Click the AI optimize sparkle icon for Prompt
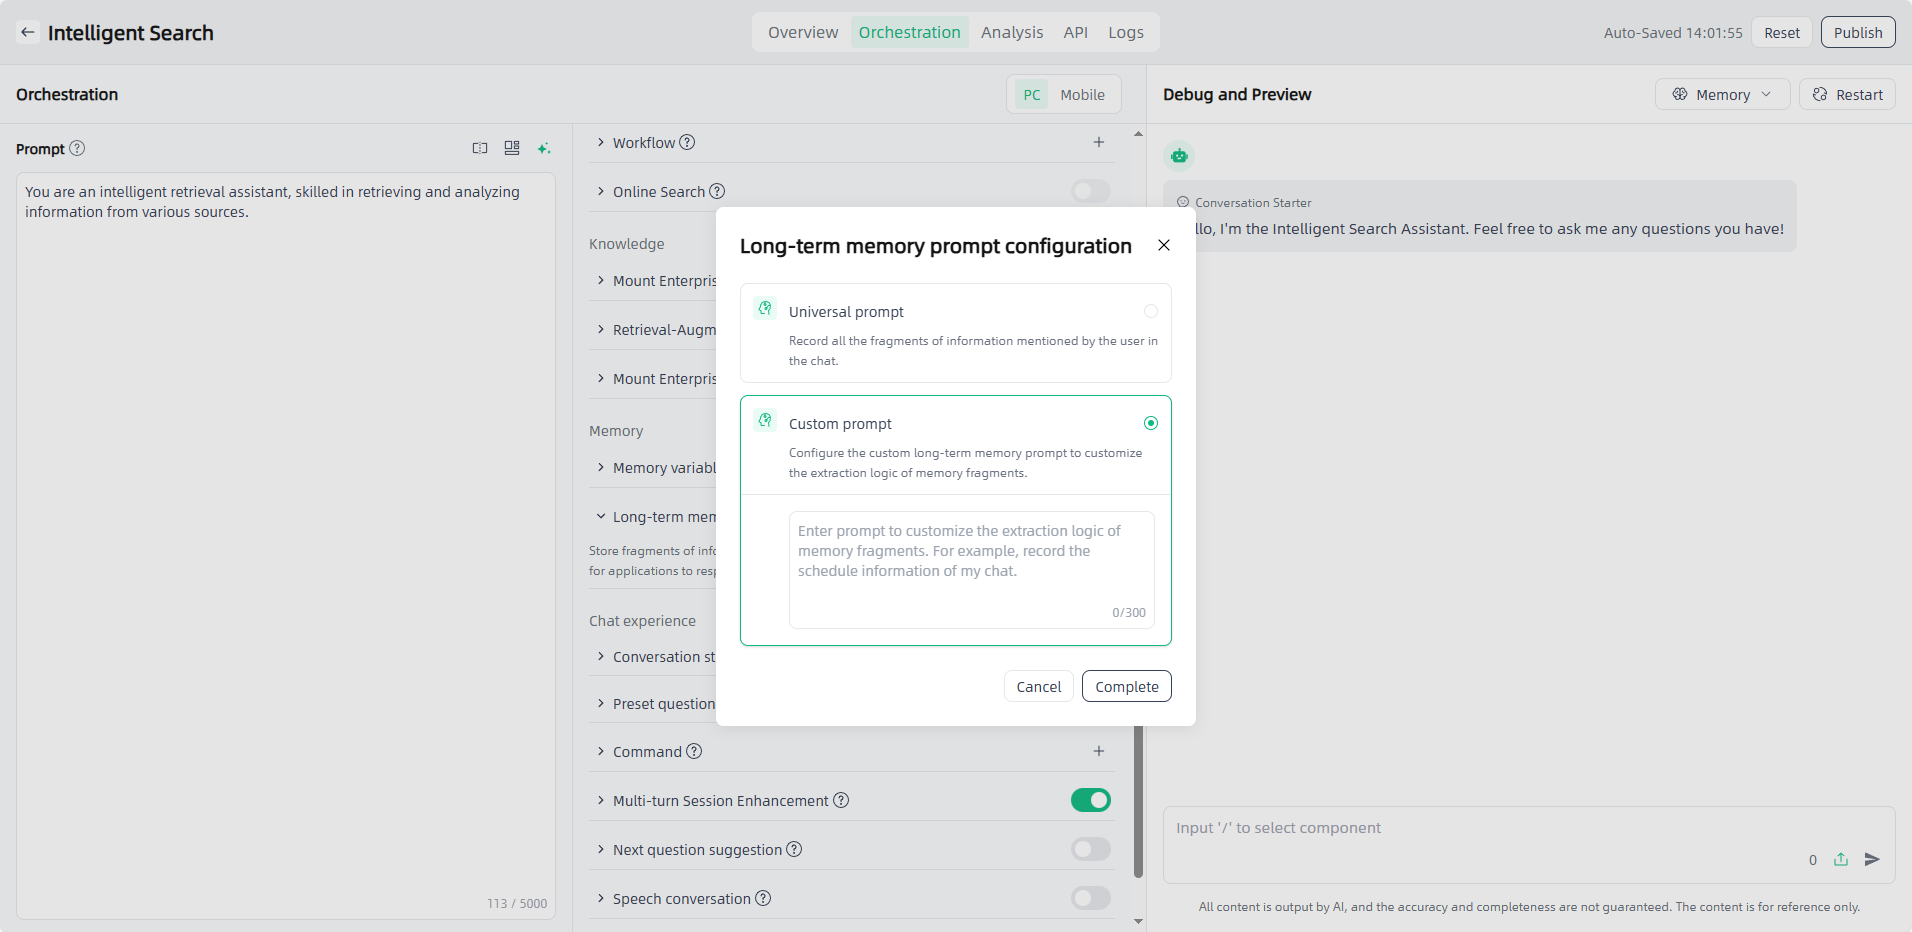This screenshot has width=1912, height=932. tap(544, 148)
